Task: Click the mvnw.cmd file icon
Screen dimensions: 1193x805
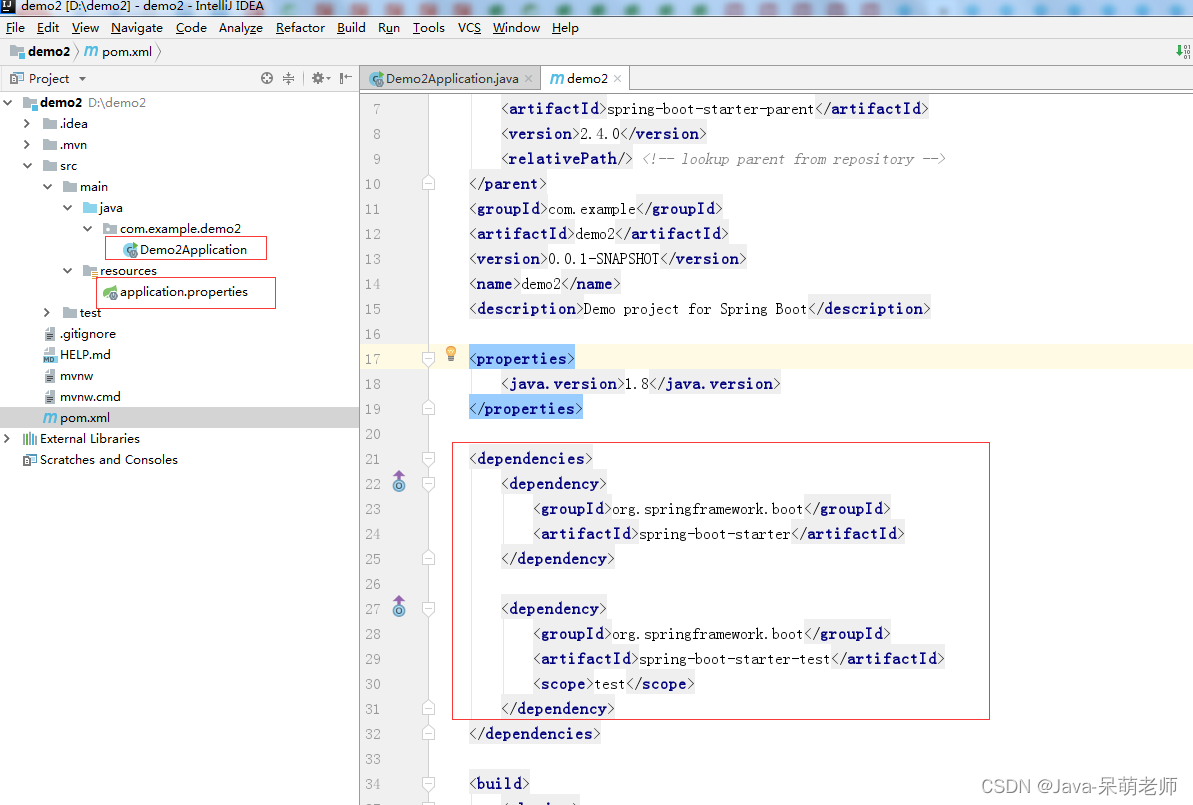Action: tap(49, 397)
